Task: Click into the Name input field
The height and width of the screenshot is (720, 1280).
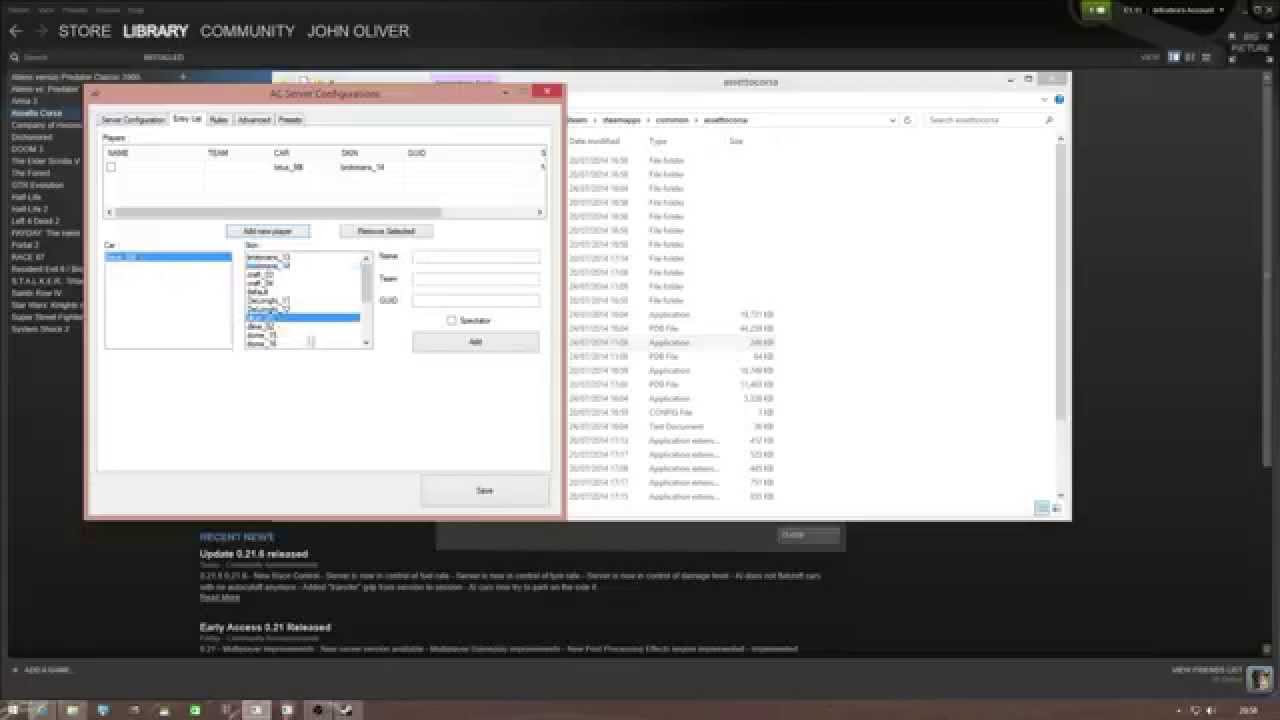Action: pos(476,257)
